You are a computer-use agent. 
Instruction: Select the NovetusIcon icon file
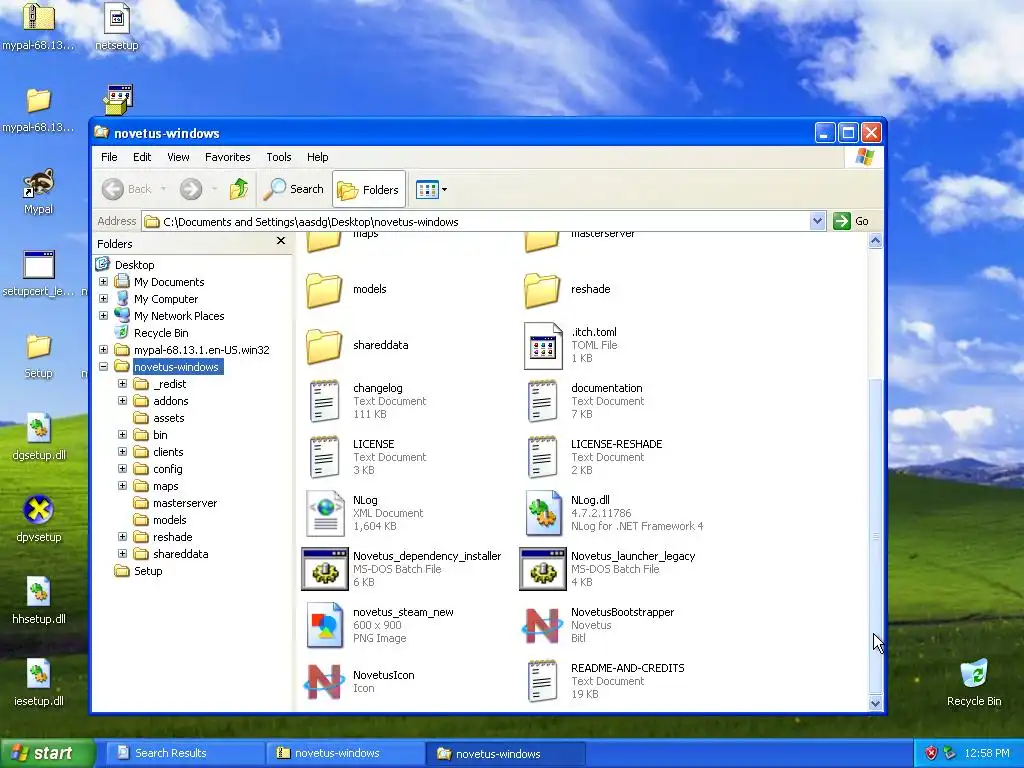point(325,681)
